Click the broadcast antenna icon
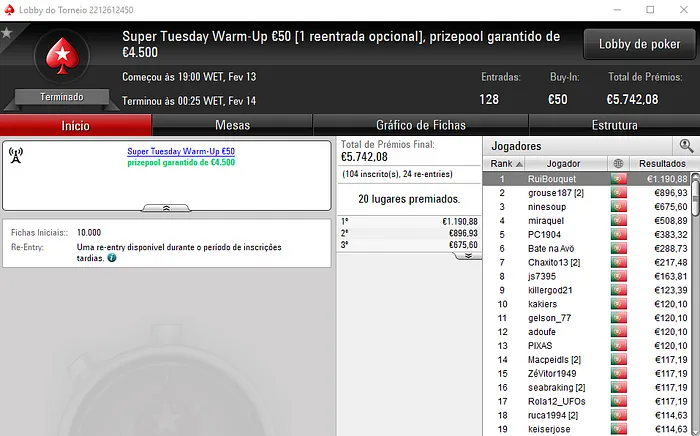 [16, 155]
